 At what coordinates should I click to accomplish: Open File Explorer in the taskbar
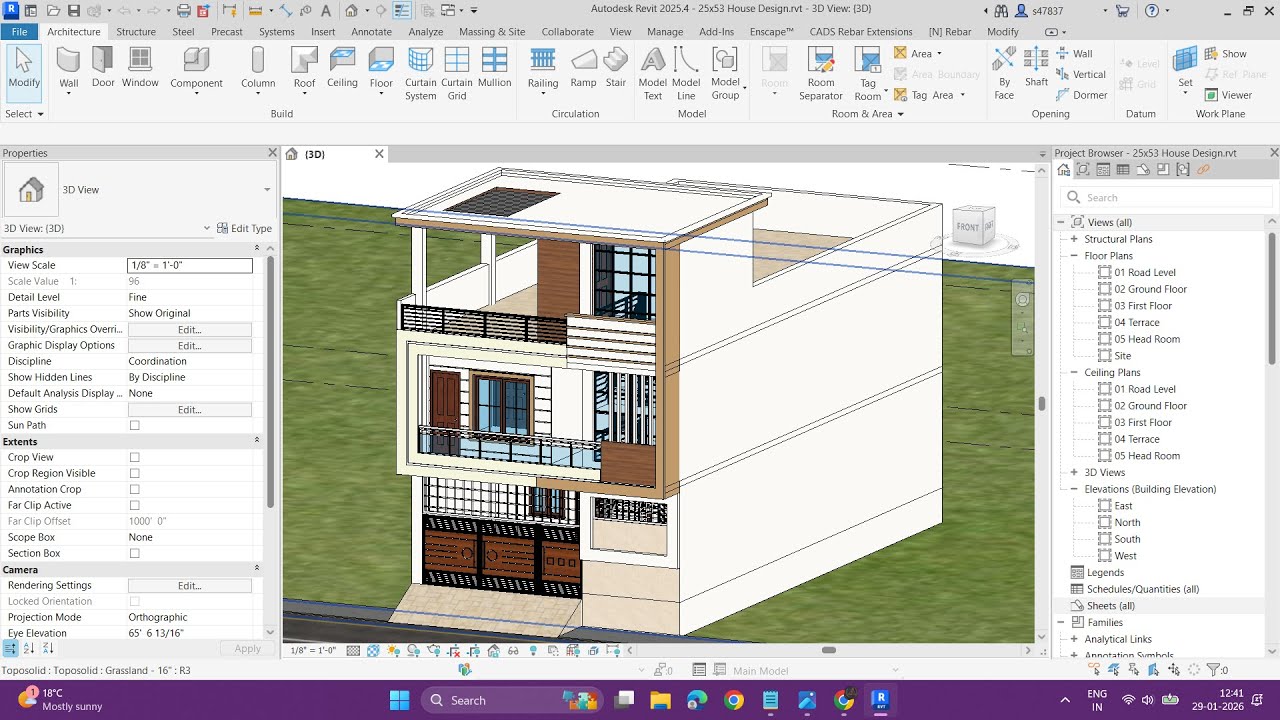coord(659,700)
